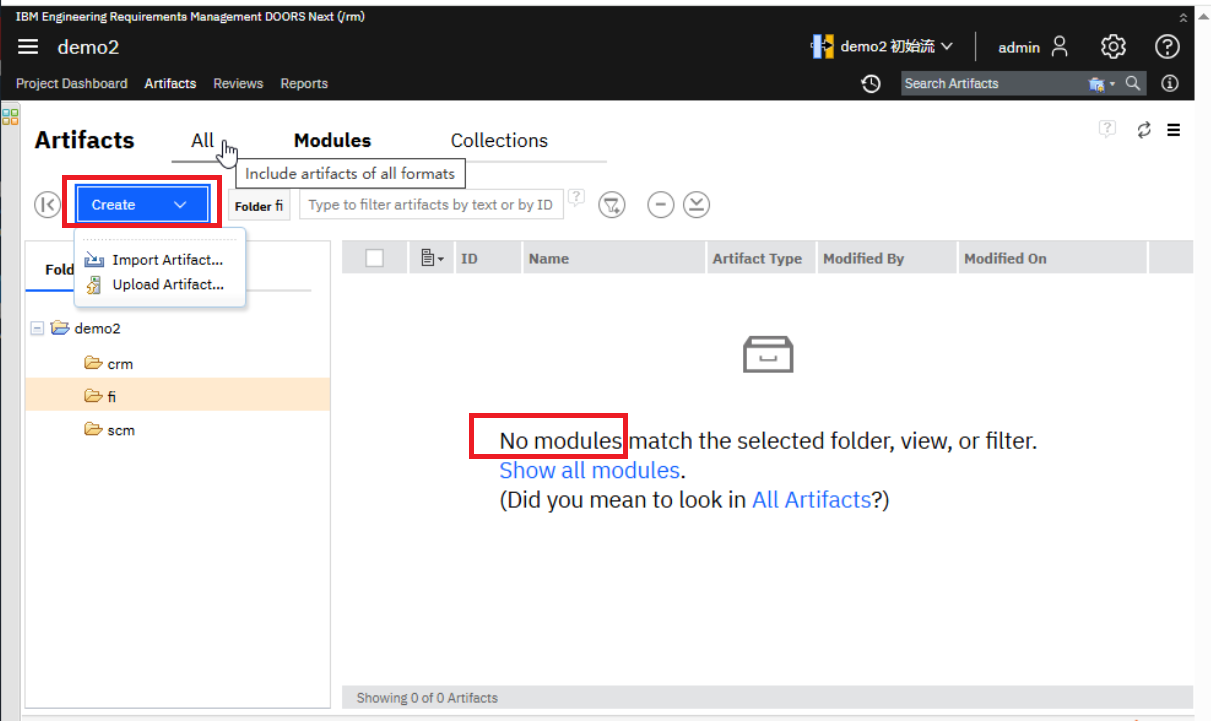
Task: Tick the select-all checkbox in table header
Action: [x=375, y=258]
